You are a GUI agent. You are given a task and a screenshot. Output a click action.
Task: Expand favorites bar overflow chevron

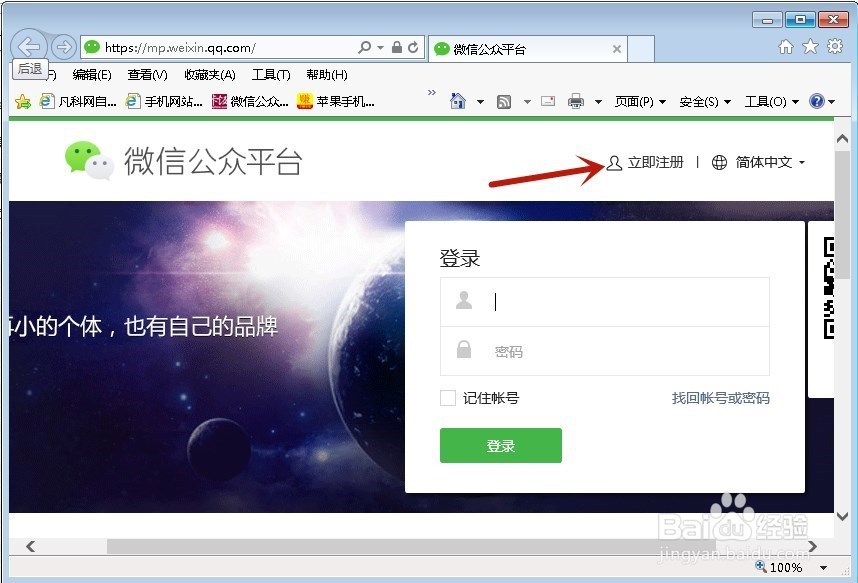pyautogui.click(x=432, y=93)
